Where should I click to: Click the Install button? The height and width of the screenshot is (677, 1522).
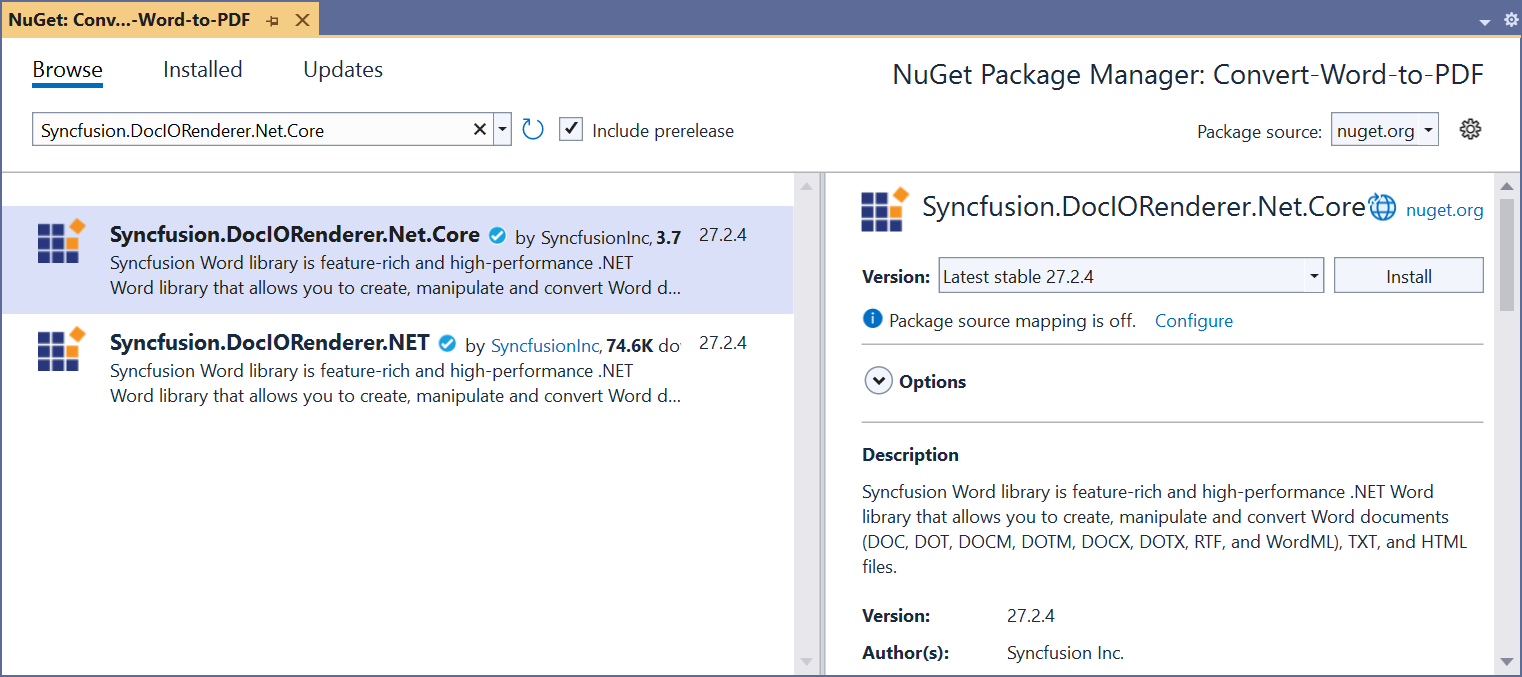[x=1409, y=275]
